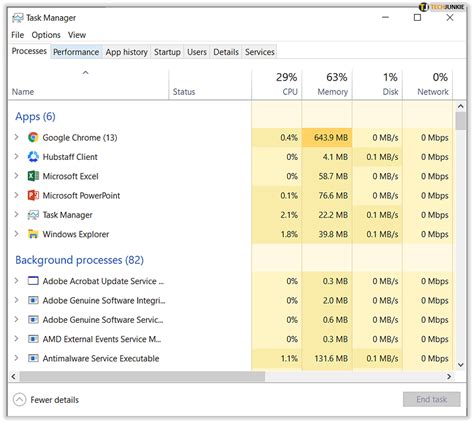The width and height of the screenshot is (474, 423).
Task: Click PowerPoint's 76.6 MB memory cell
Action: 327,195
